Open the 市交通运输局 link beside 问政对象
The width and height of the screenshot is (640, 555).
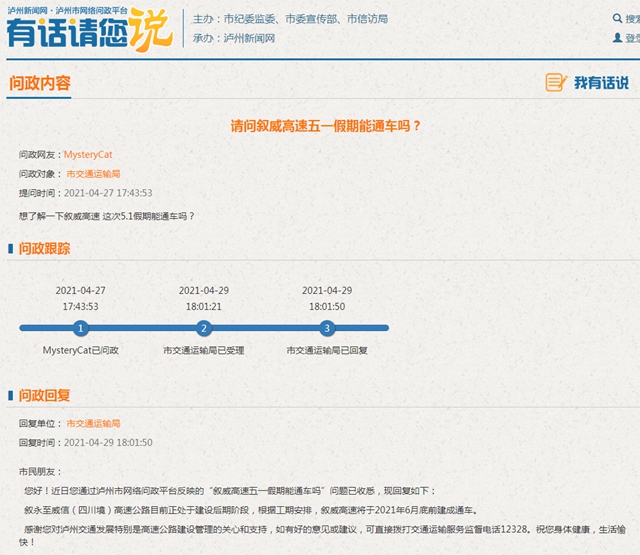click(x=93, y=174)
